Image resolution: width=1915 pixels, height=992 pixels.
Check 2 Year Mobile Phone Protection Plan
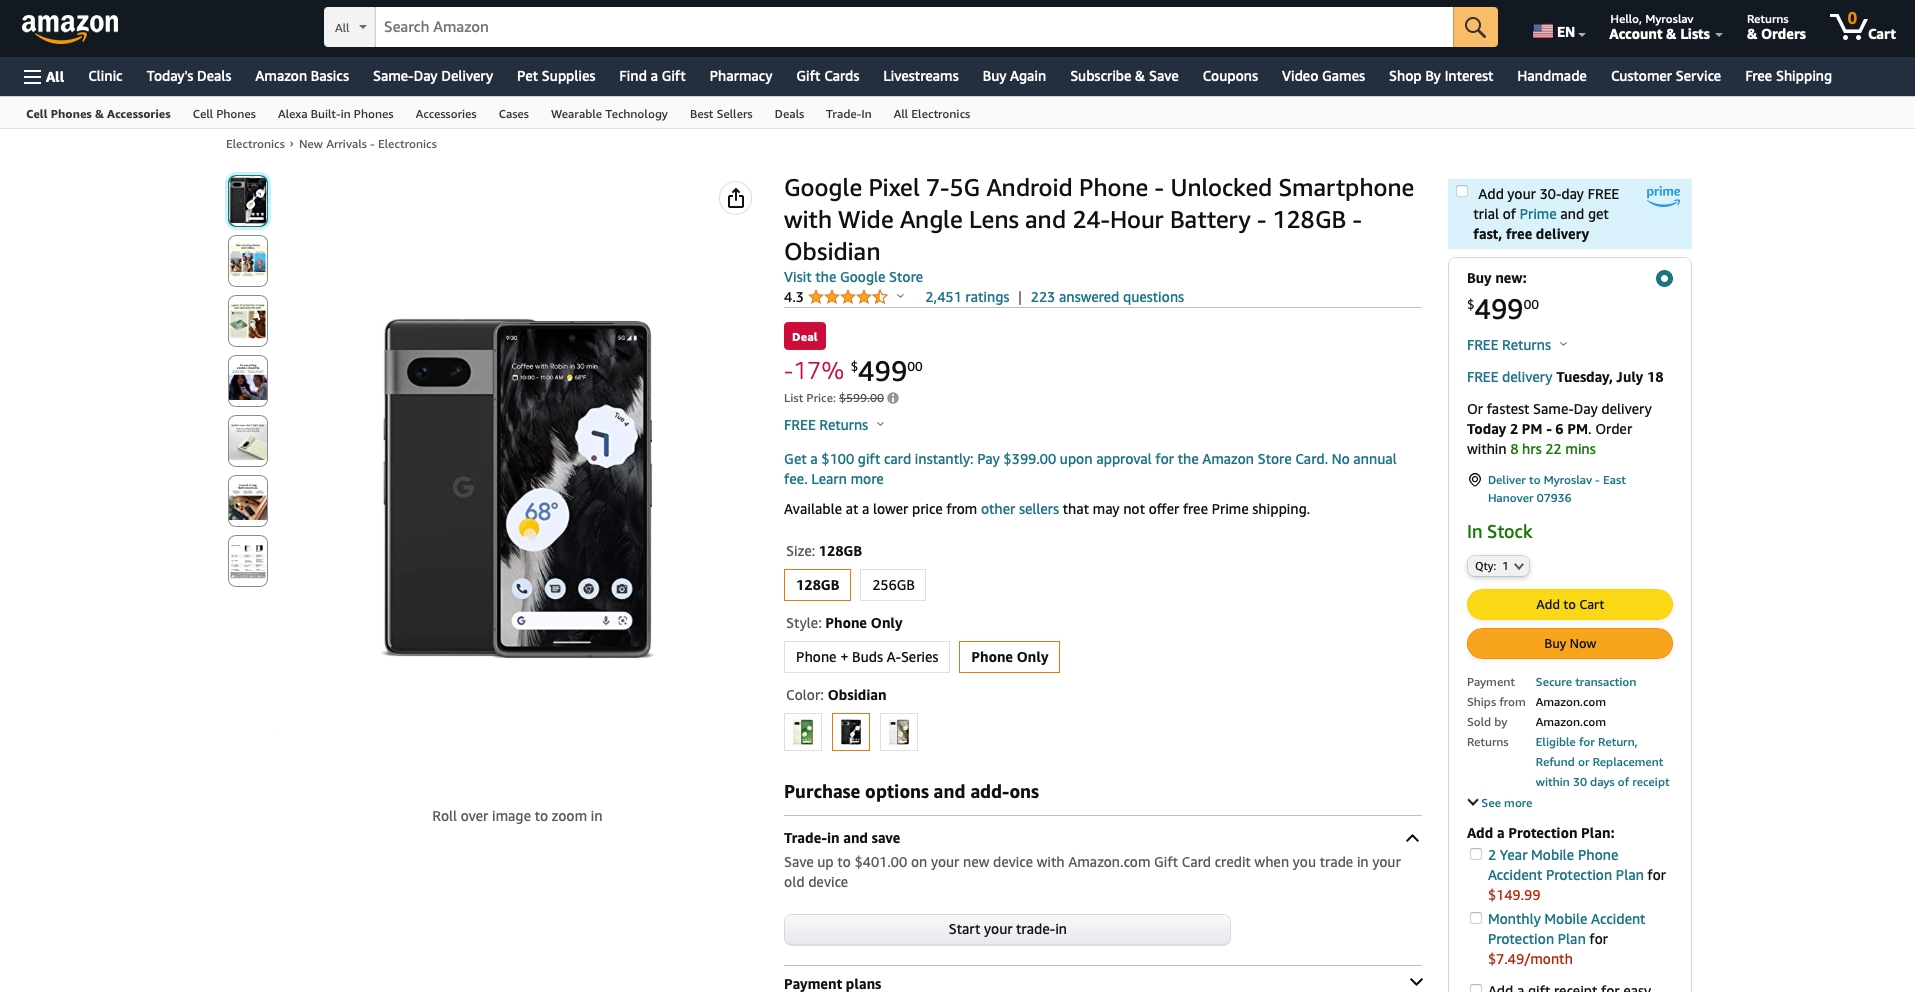(x=1475, y=854)
